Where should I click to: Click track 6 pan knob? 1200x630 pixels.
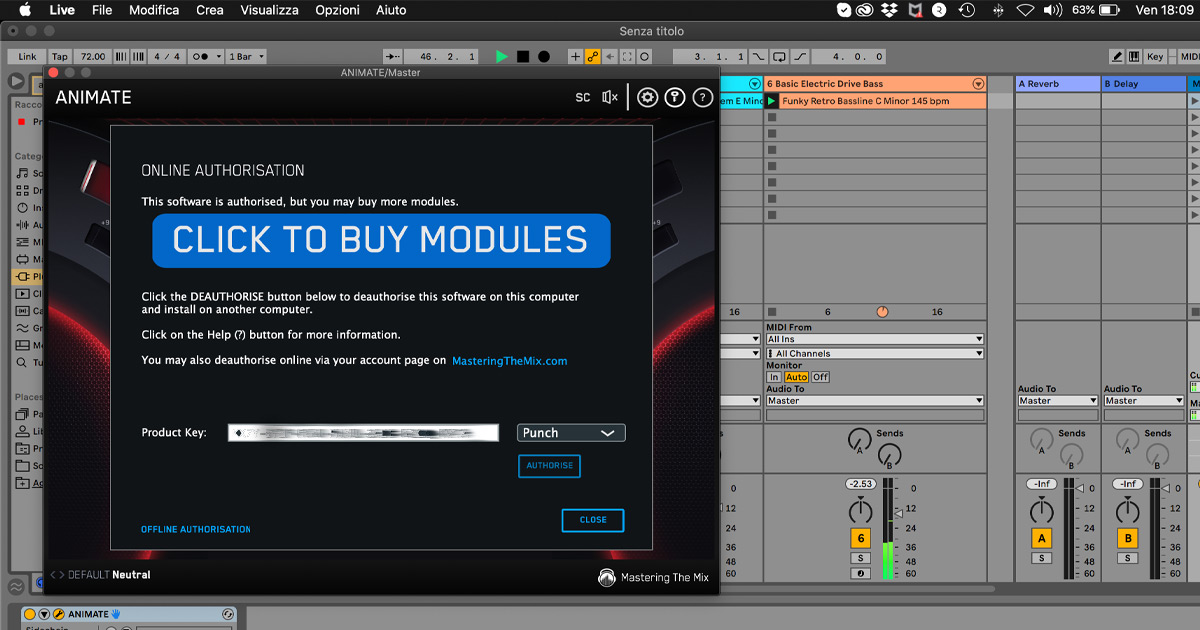point(860,511)
